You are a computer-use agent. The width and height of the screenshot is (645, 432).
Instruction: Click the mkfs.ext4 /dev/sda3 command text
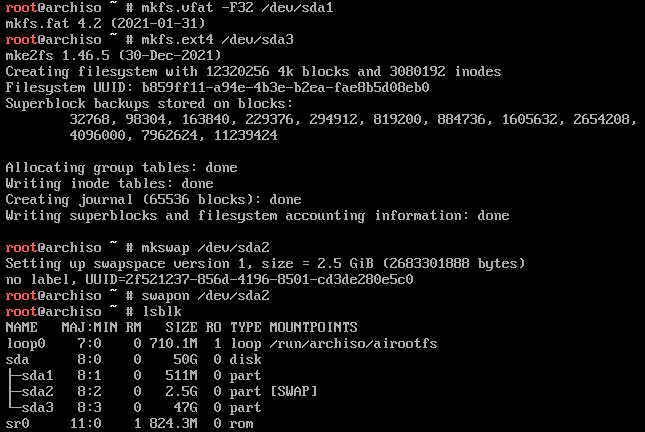click(x=217, y=39)
